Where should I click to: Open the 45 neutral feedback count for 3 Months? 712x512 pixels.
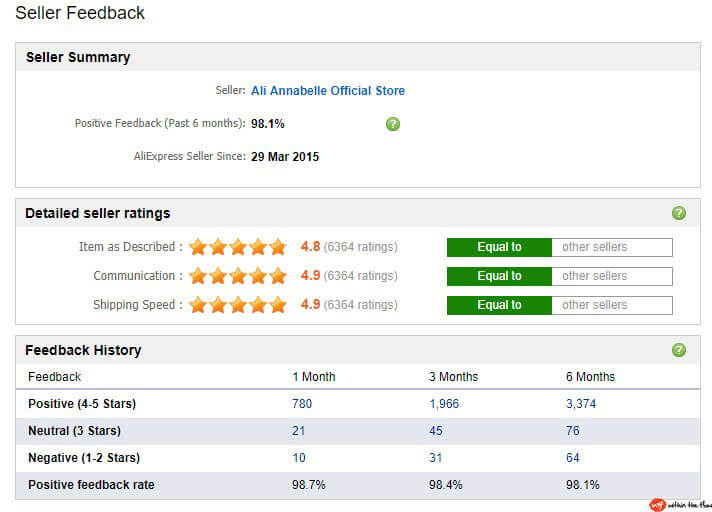436,431
